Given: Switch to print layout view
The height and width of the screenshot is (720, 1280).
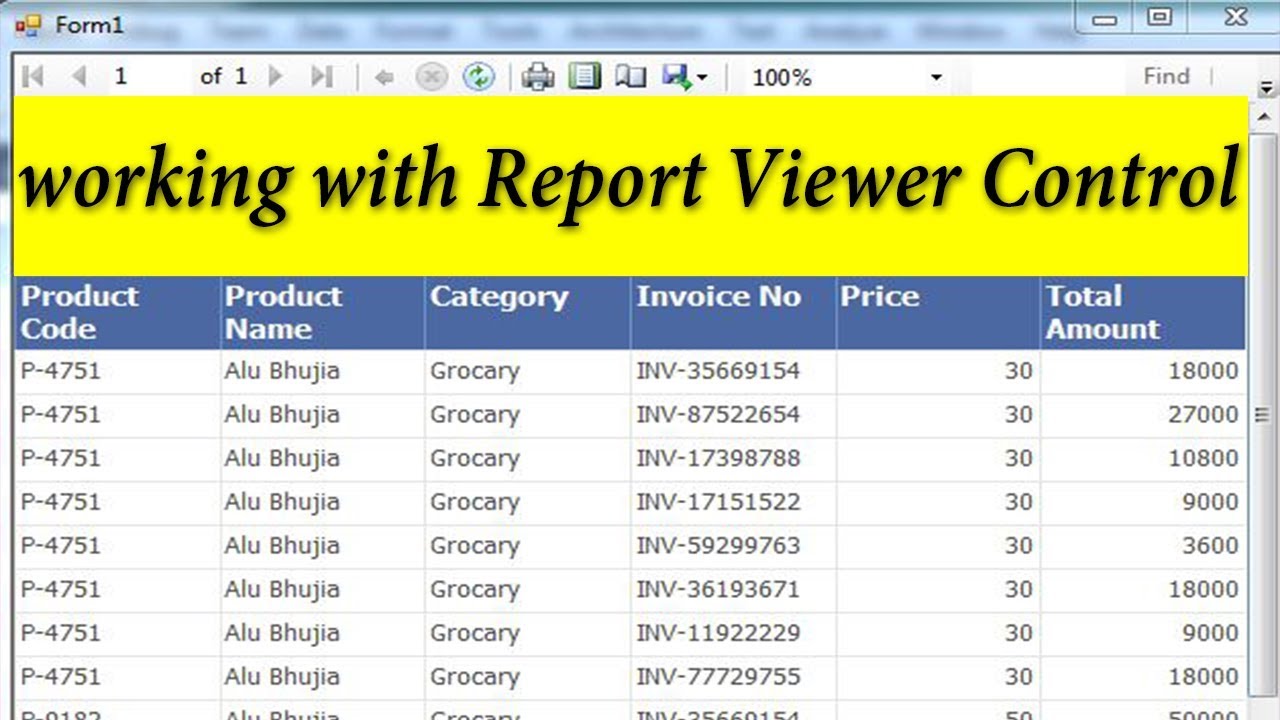Looking at the screenshot, I should click(x=584, y=77).
